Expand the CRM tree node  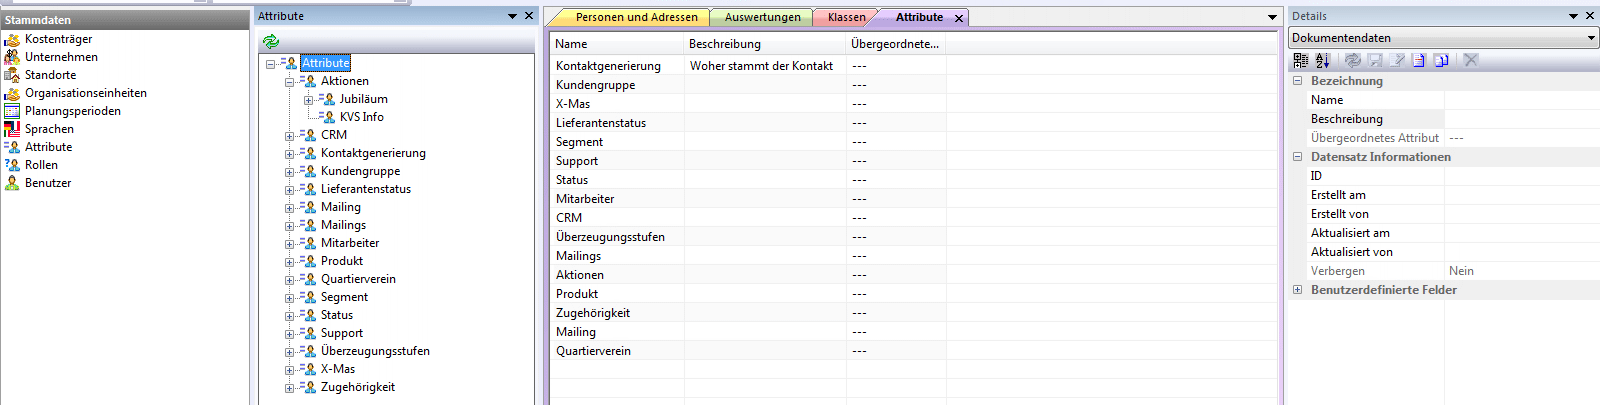(289, 136)
